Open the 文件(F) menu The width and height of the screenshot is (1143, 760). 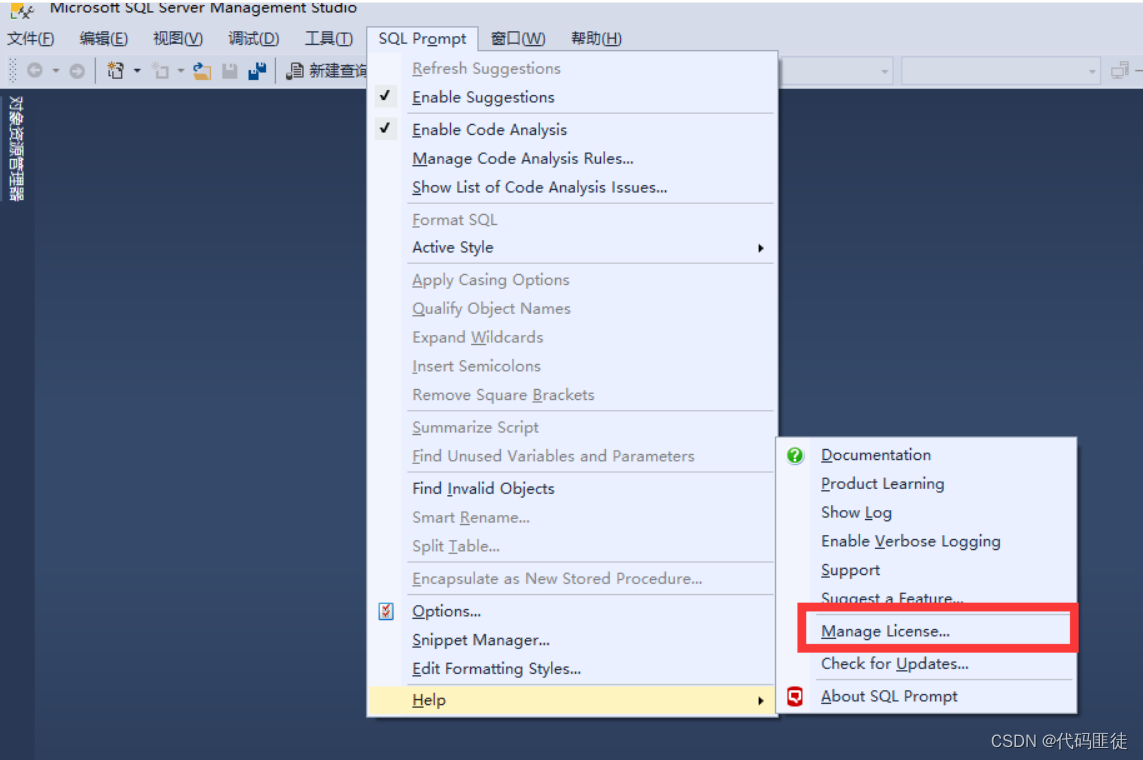[31, 39]
